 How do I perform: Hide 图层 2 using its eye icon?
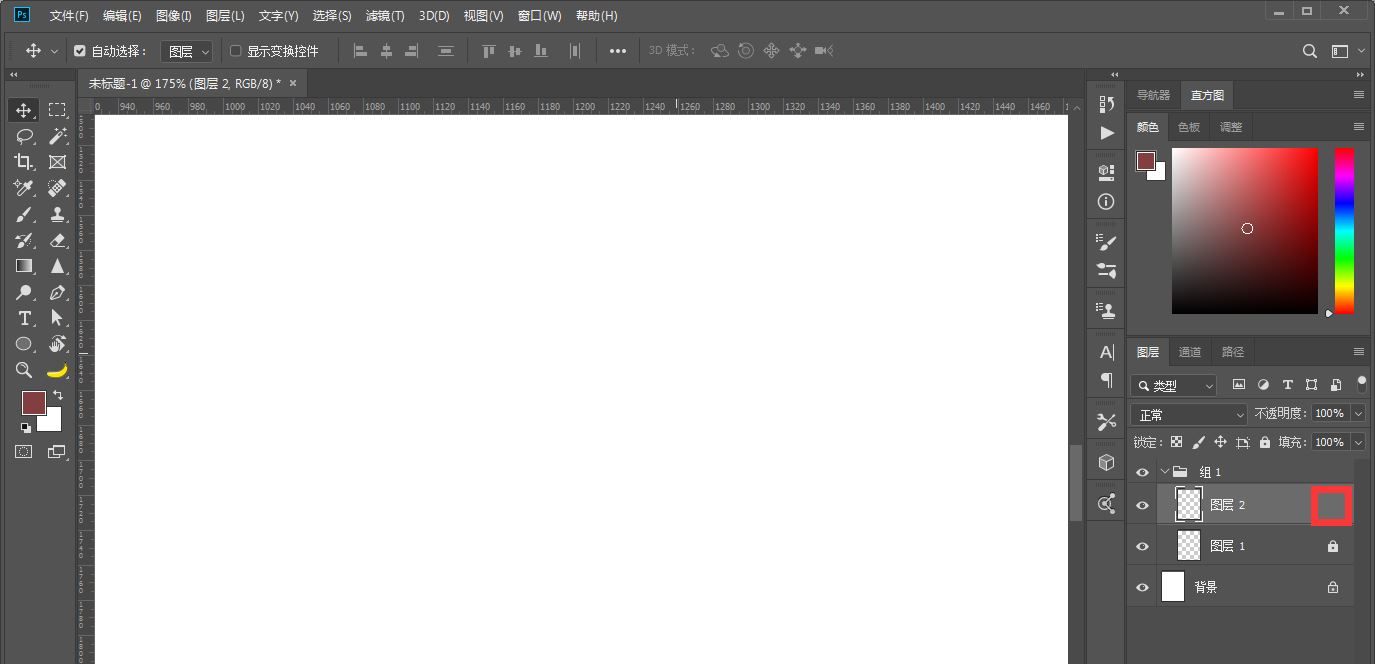pyautogui.click(x=1142, y=506)
